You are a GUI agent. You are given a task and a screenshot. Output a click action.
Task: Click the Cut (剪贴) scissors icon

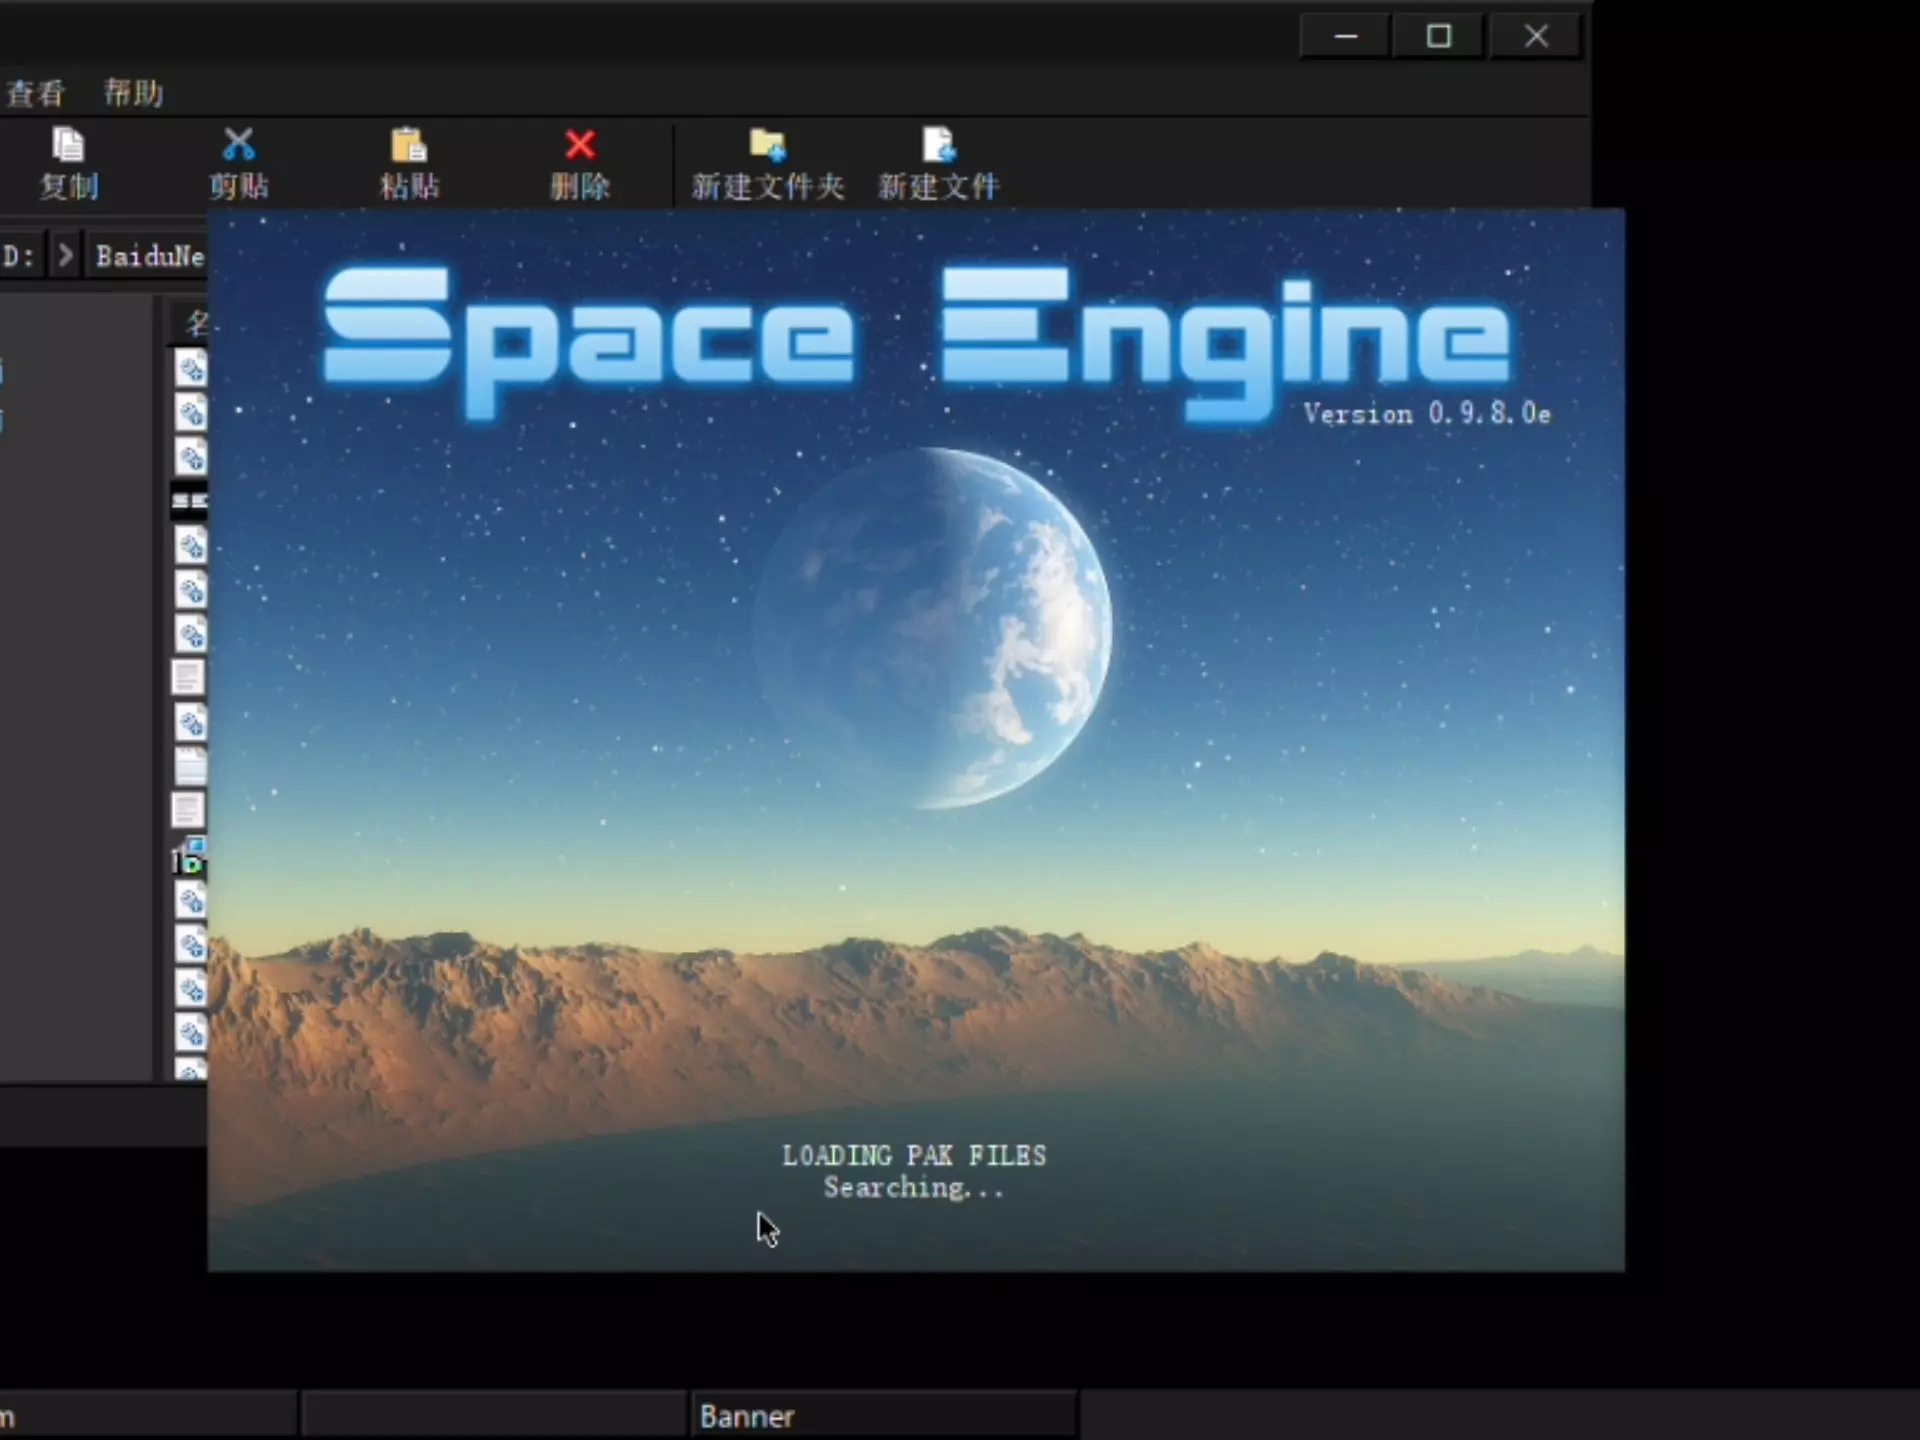[x=238, y=146]
